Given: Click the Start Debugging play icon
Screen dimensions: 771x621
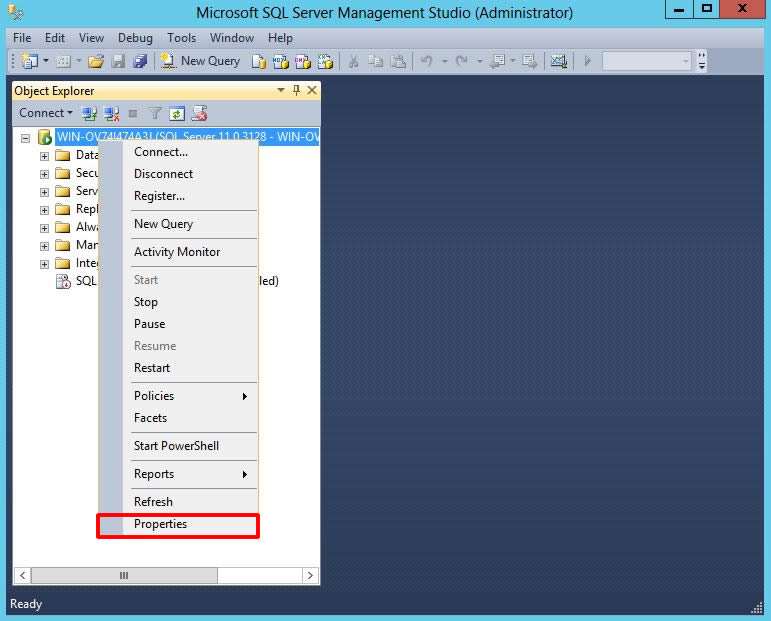Looking at the screenshot, I should 587,61.
